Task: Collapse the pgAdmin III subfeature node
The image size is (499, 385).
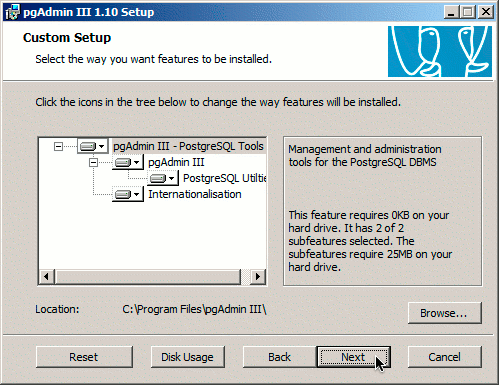Action: pyautogui.click(x=93, y=162)
